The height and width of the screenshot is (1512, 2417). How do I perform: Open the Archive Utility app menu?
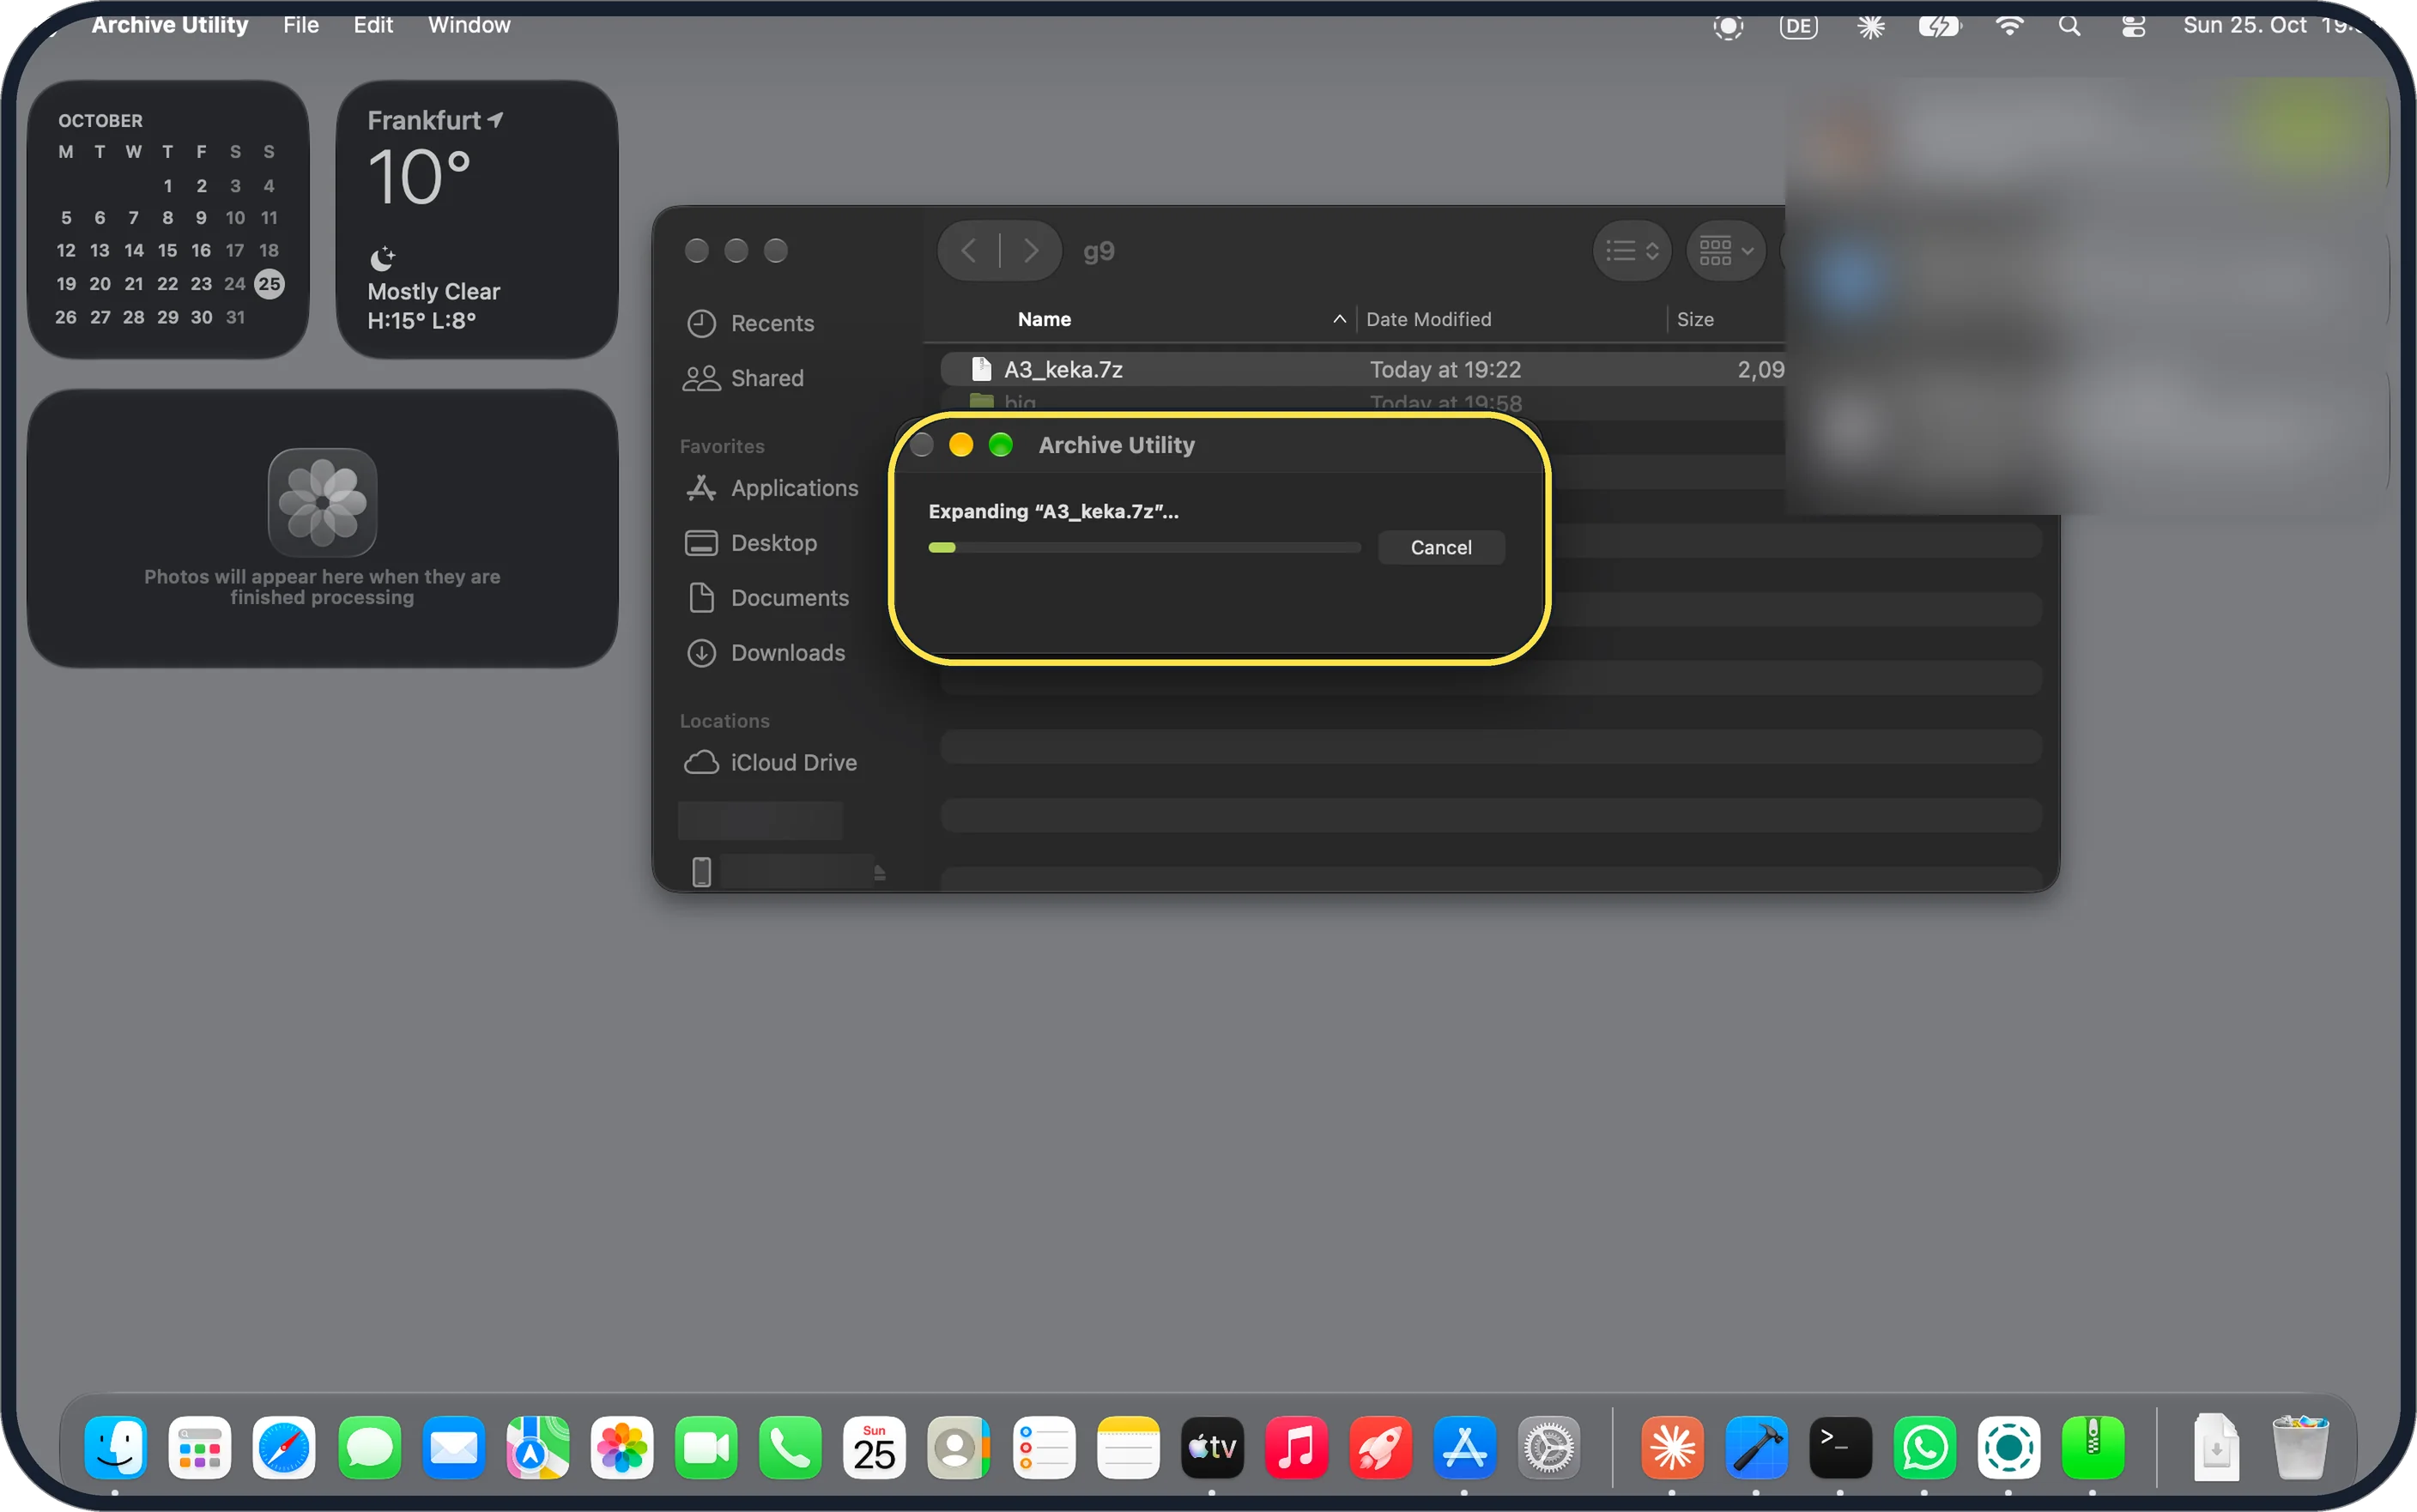pyautogui.click(x=169, y=25)
